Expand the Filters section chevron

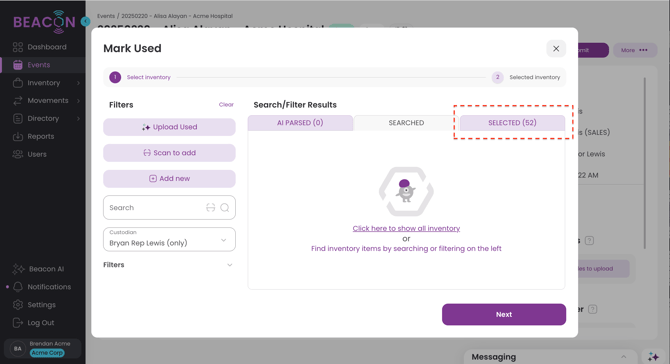coord(229,265)
